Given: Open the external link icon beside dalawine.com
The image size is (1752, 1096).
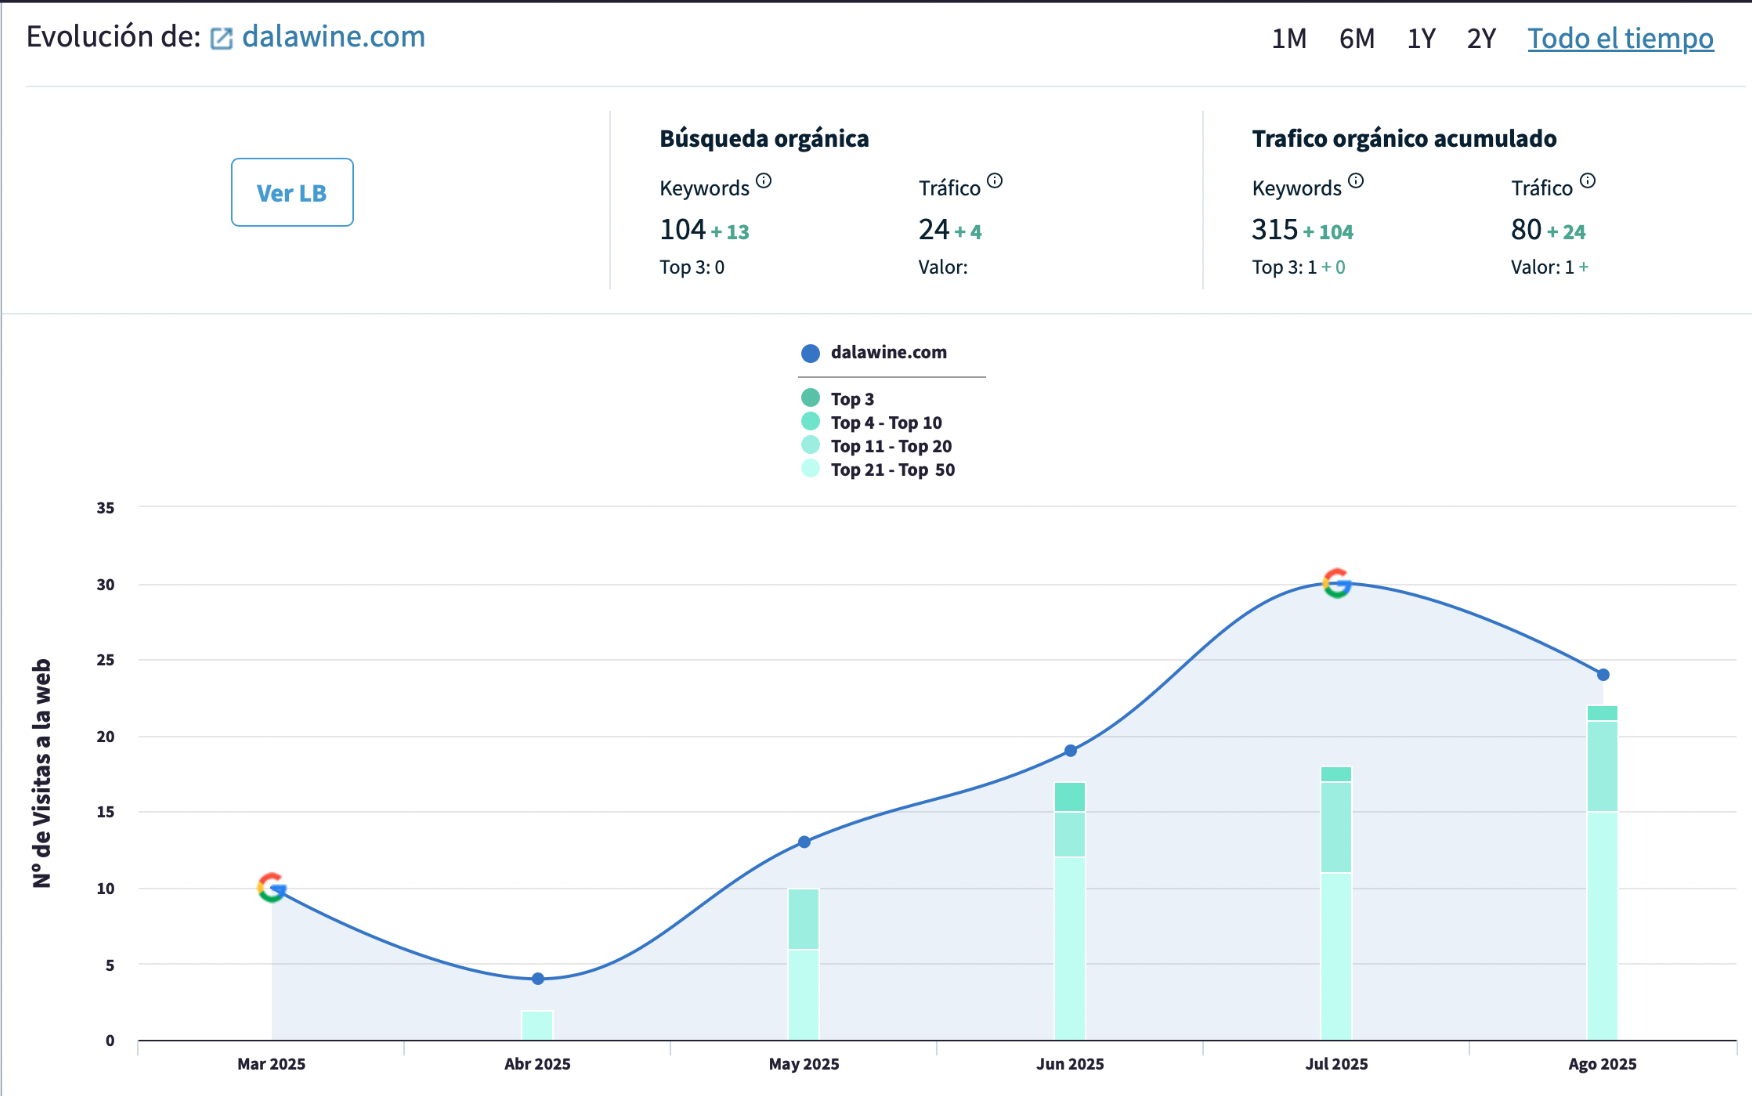Looking at the screenshot, I should click(222, 37).
